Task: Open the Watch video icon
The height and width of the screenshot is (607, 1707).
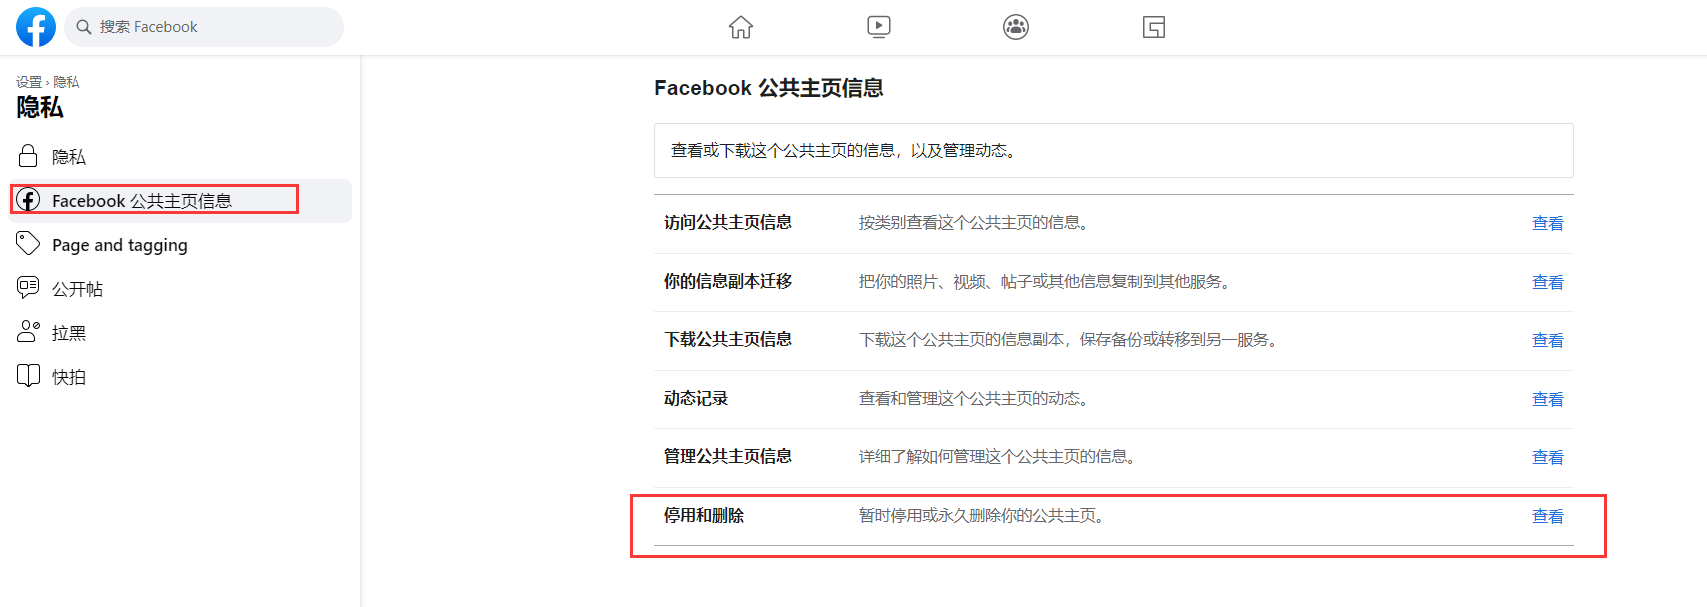Action: (x=879, y=27)
